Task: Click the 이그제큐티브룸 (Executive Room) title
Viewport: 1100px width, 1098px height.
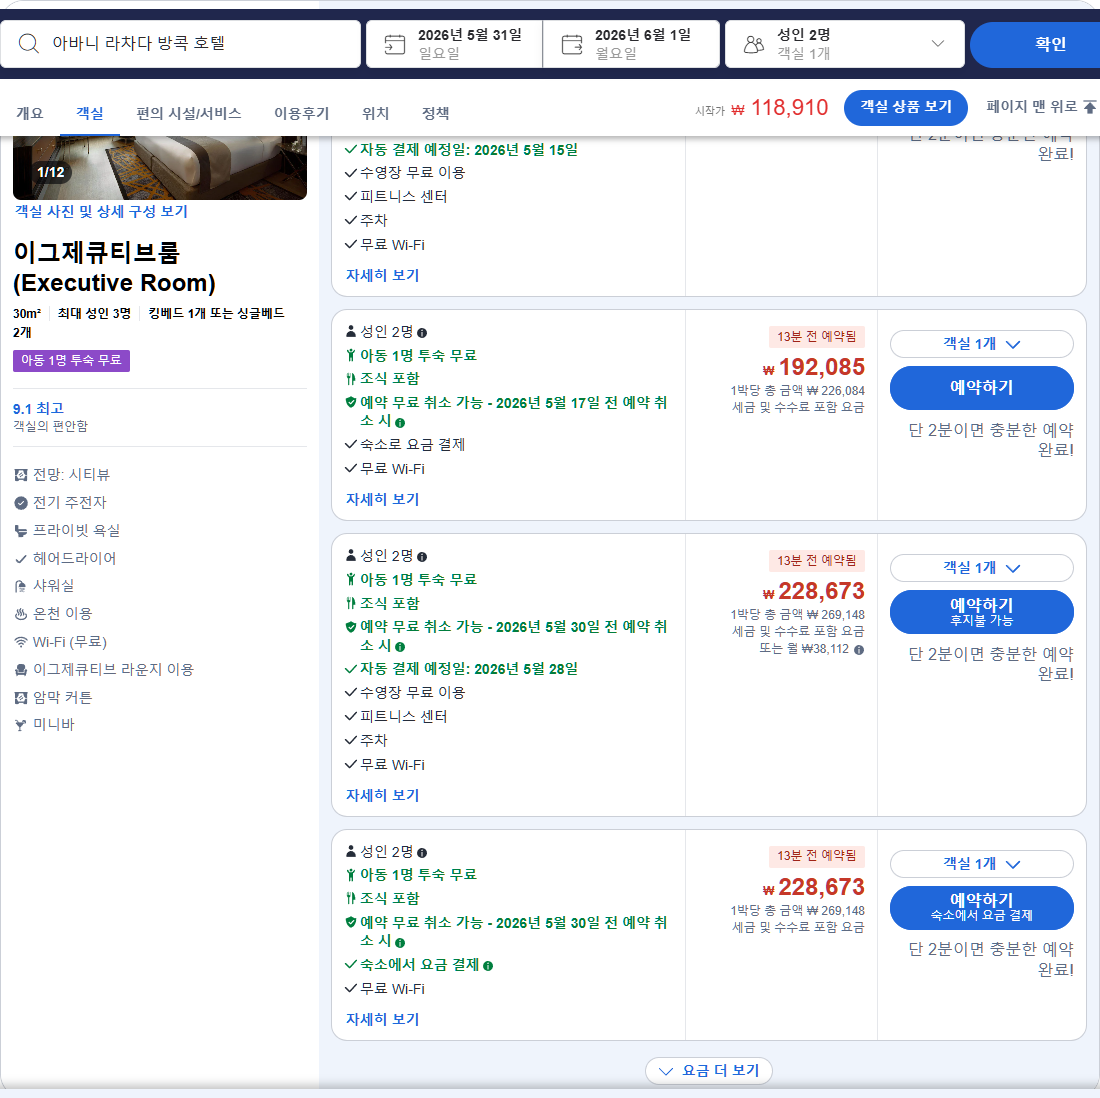Action: (114, 267)
